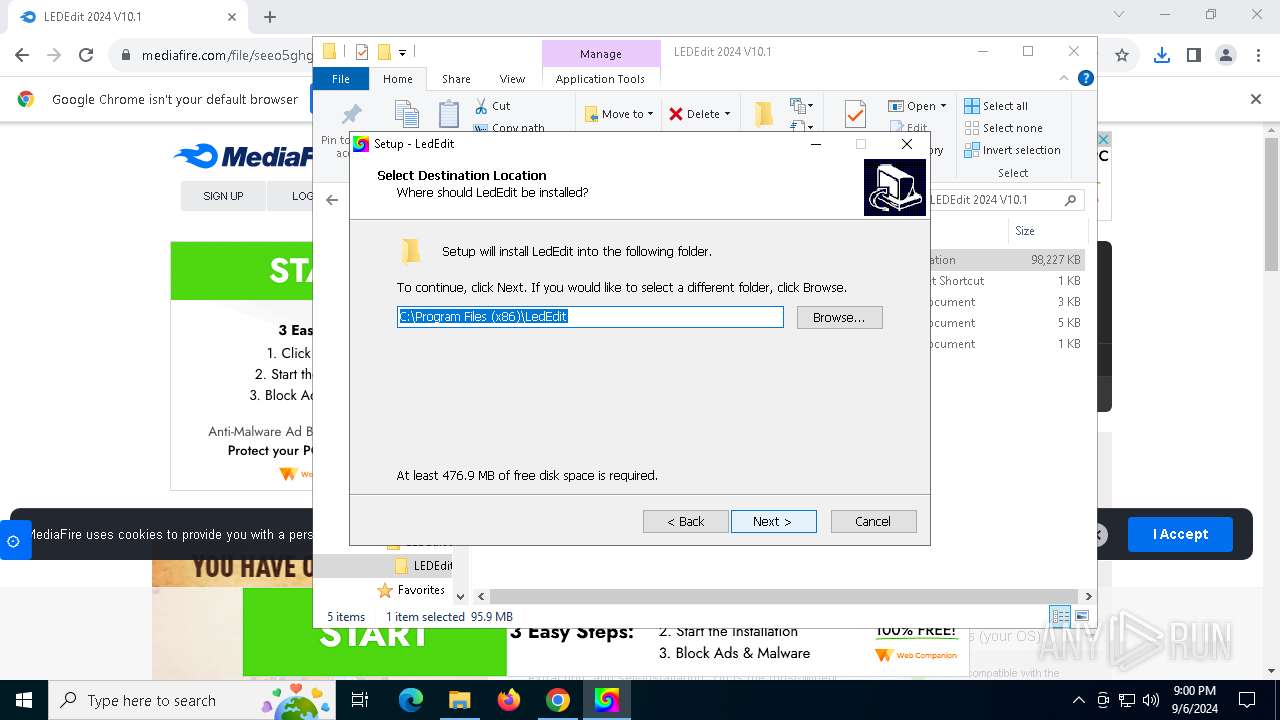Click SIGN UP on MediaFire page

[x=223, y=196]
